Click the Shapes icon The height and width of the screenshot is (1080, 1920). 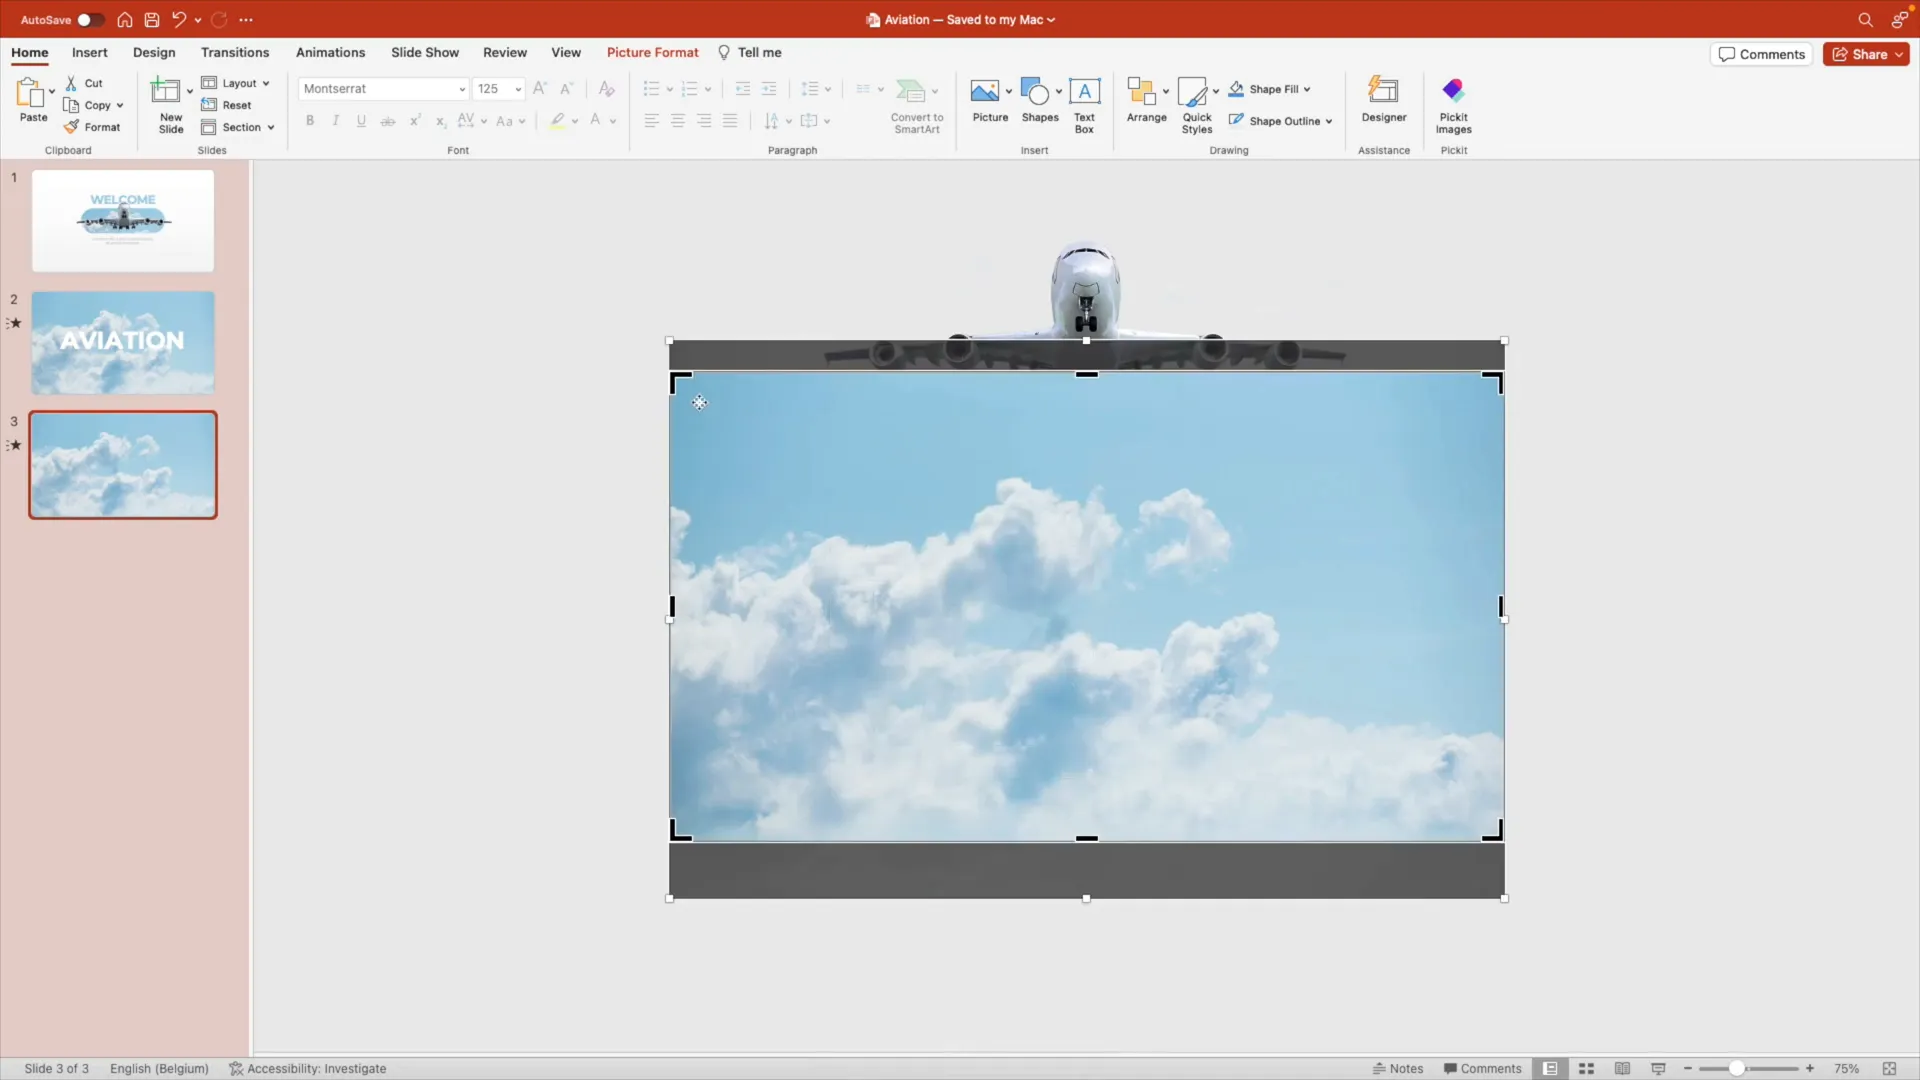(x=1036, y=91)
